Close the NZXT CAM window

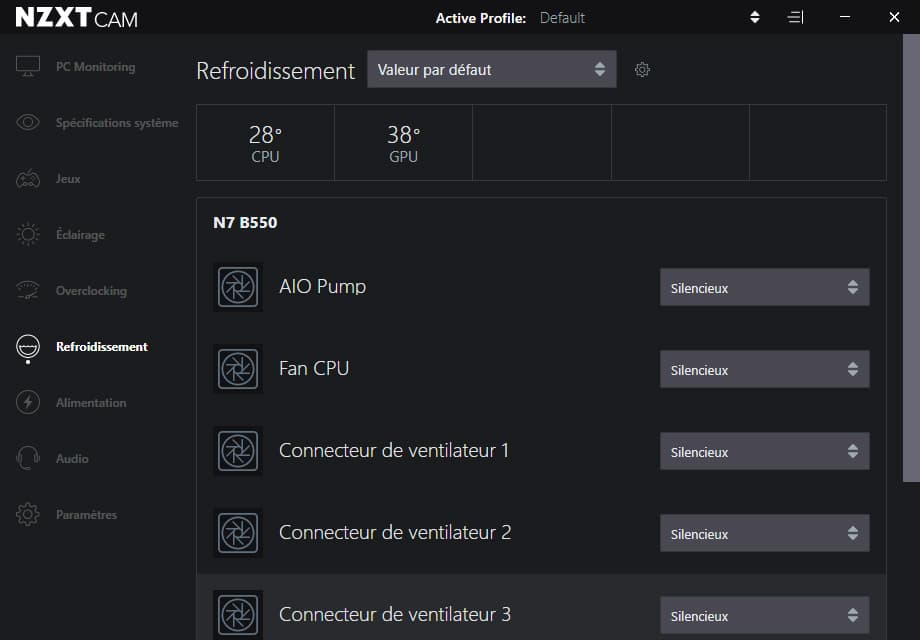coord(894,18)
